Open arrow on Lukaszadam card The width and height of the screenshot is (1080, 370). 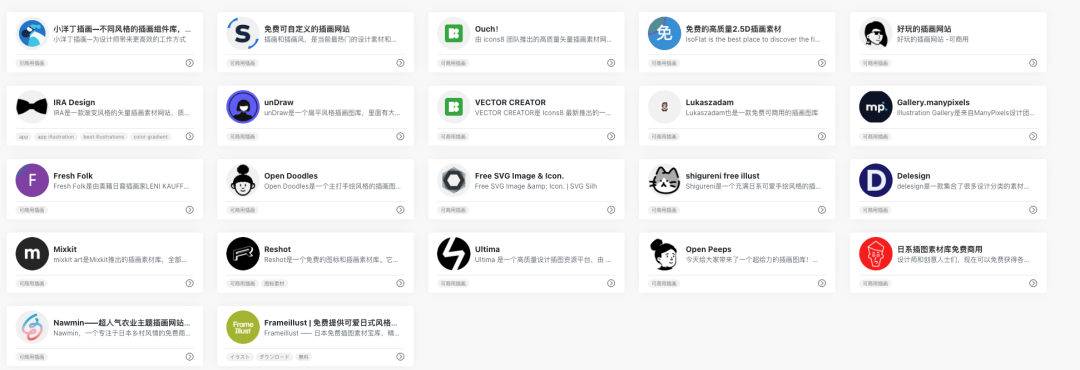822,136
